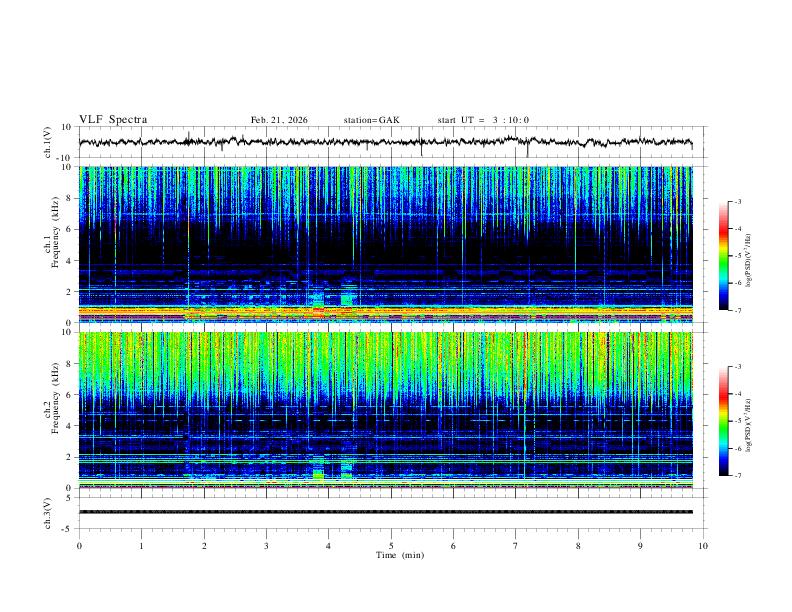This screenshot has height=612, width=792.
Task: Click the '8' tick on ch.2 frequency axis
Action: [x=70, y=363]
